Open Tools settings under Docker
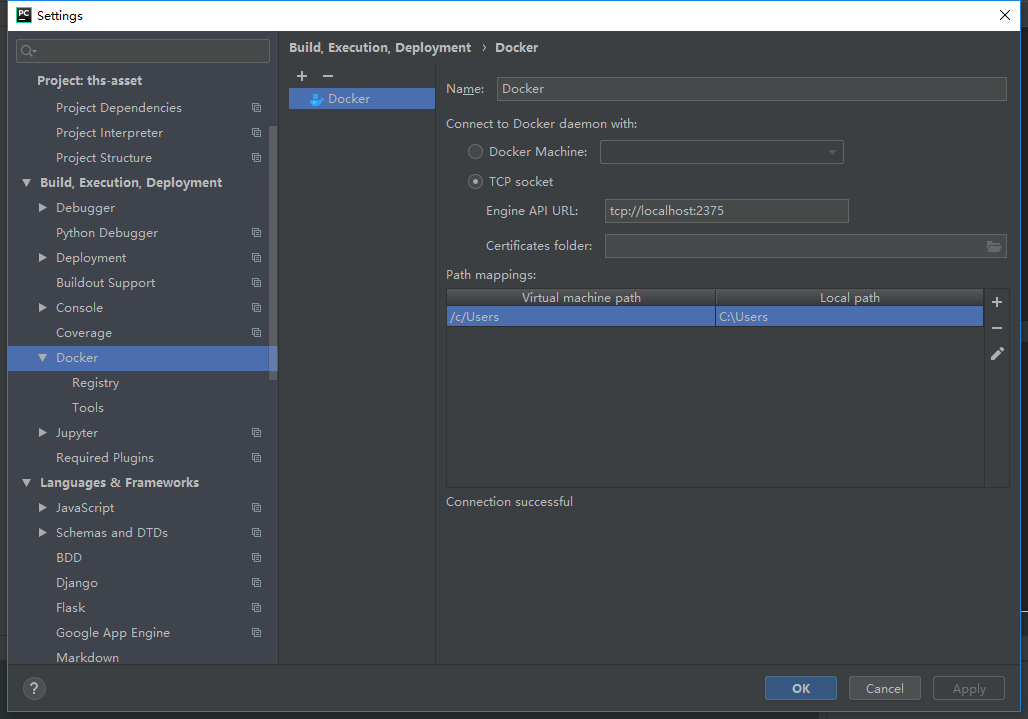 point(88,408)
